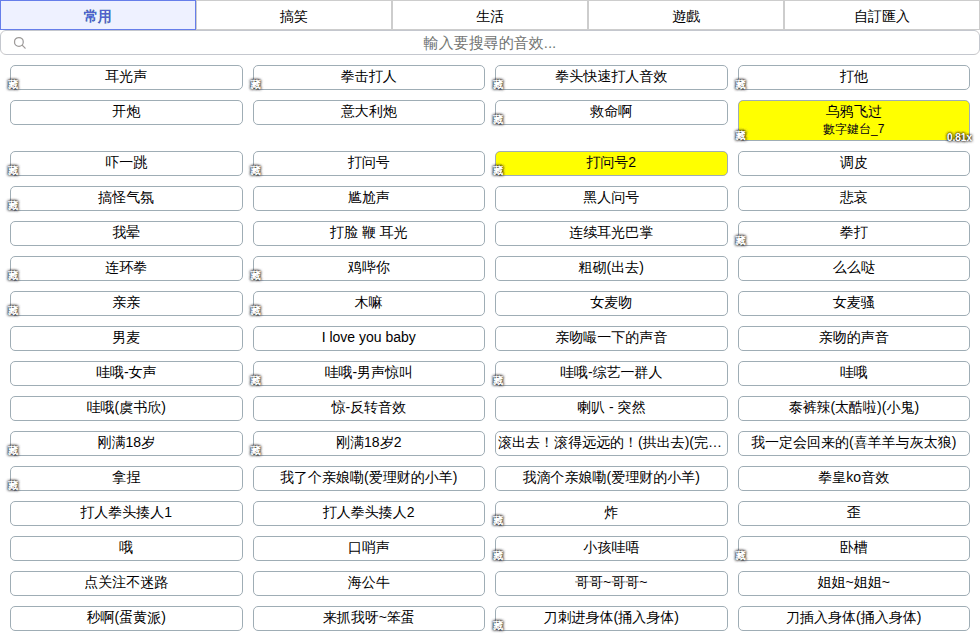Play the 女麦骚 sound effect
The image size is (980, 640).
pyautogui.click(x=854, y=304)
